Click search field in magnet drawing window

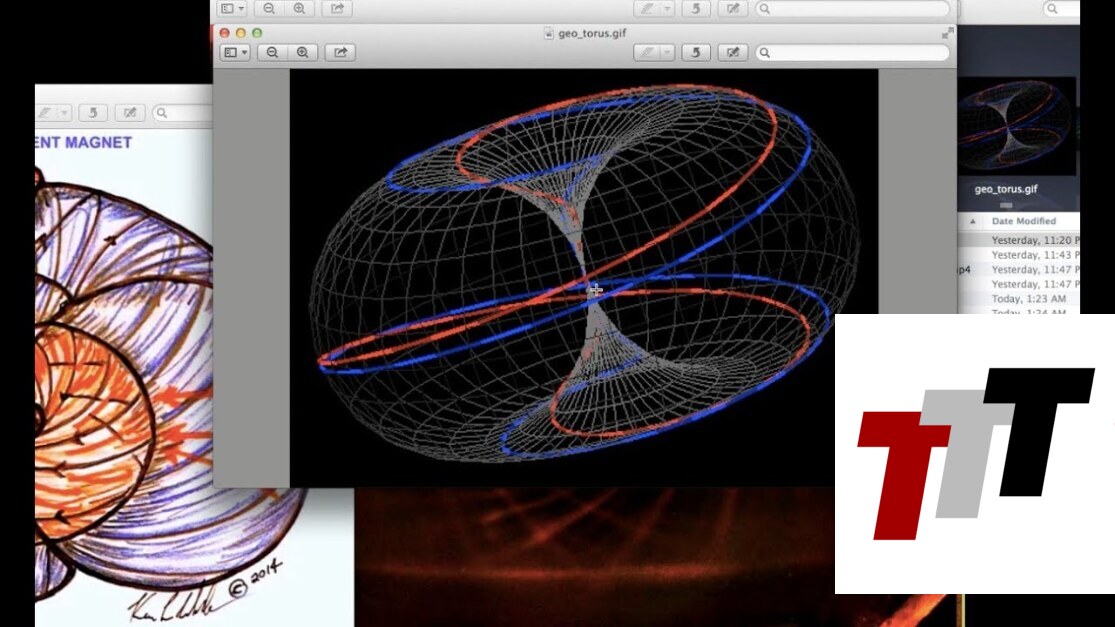(185, 113)
